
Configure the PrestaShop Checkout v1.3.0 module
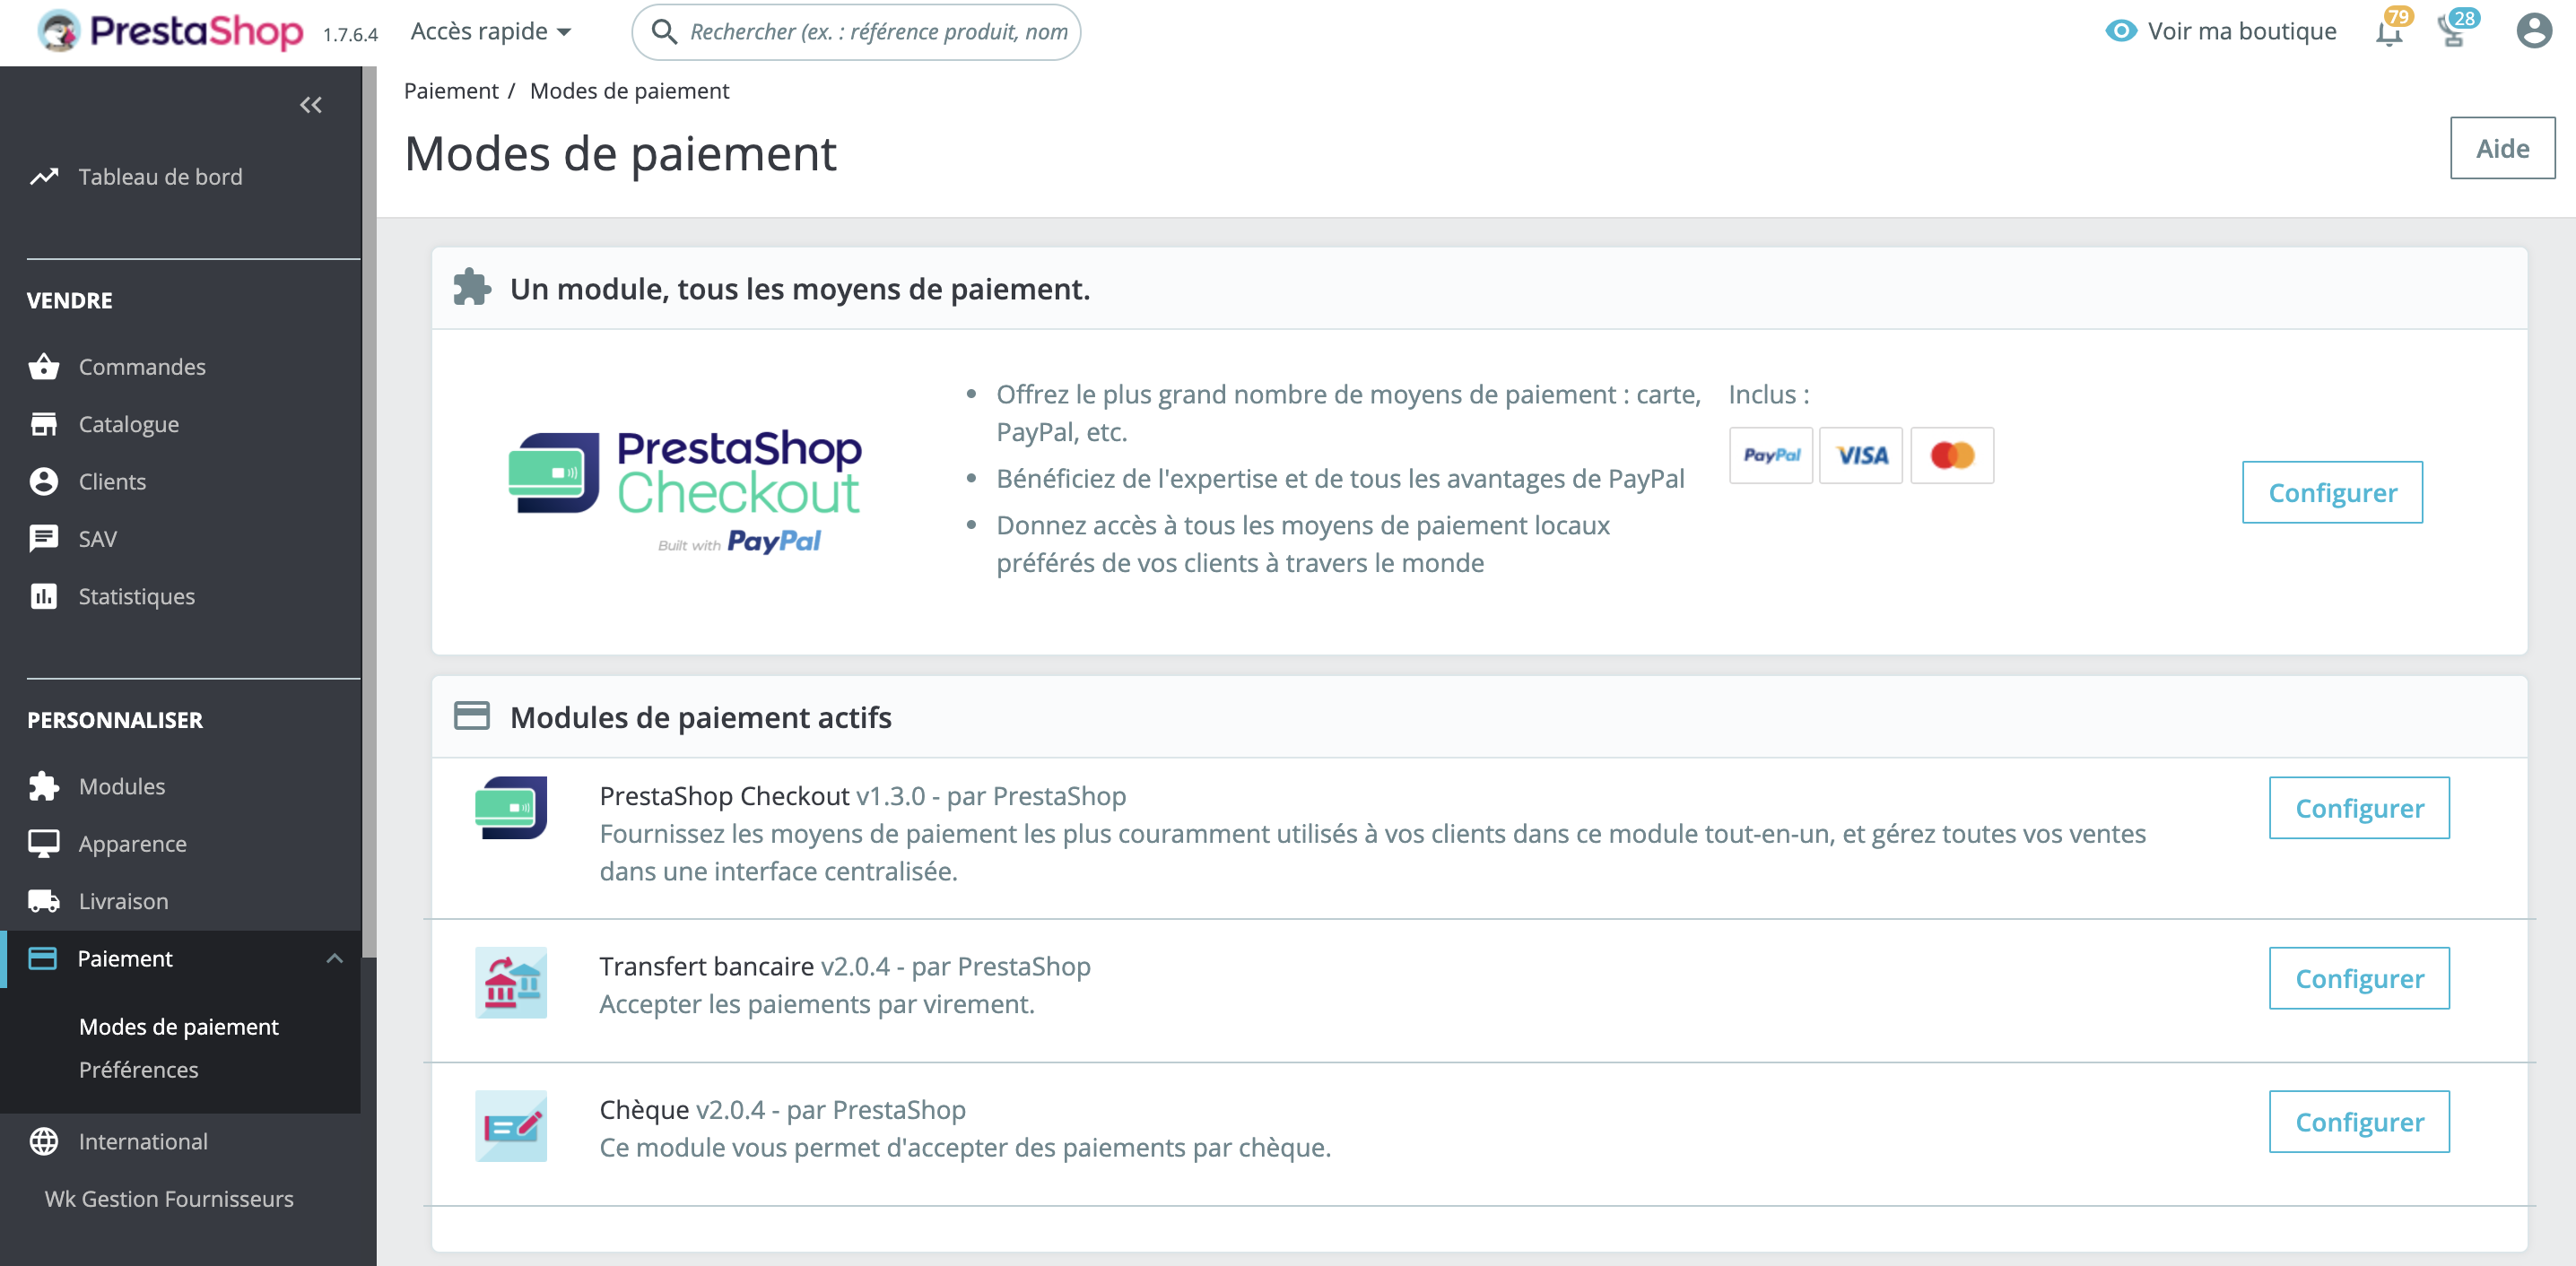click(x=2359, y=808)
